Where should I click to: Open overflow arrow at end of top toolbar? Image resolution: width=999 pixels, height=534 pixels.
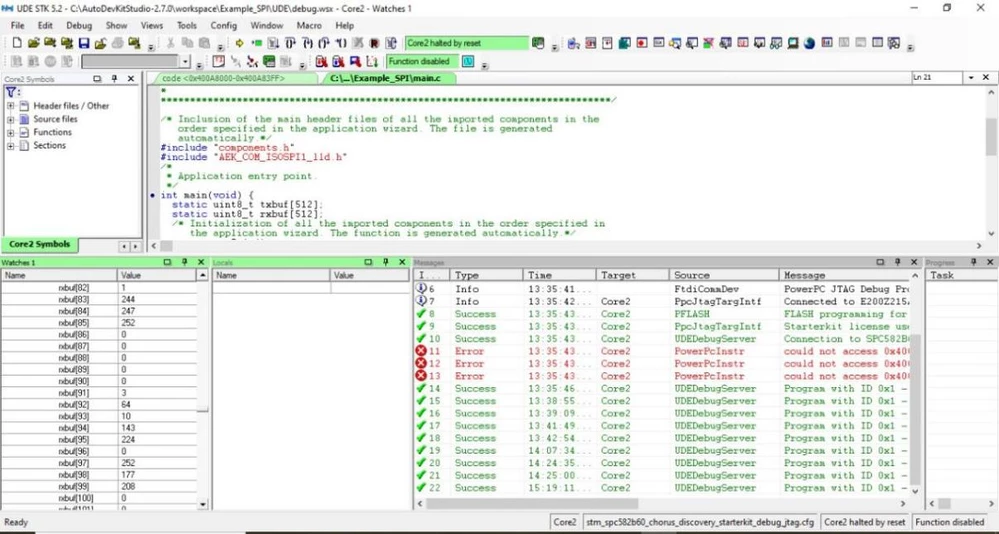910,47
